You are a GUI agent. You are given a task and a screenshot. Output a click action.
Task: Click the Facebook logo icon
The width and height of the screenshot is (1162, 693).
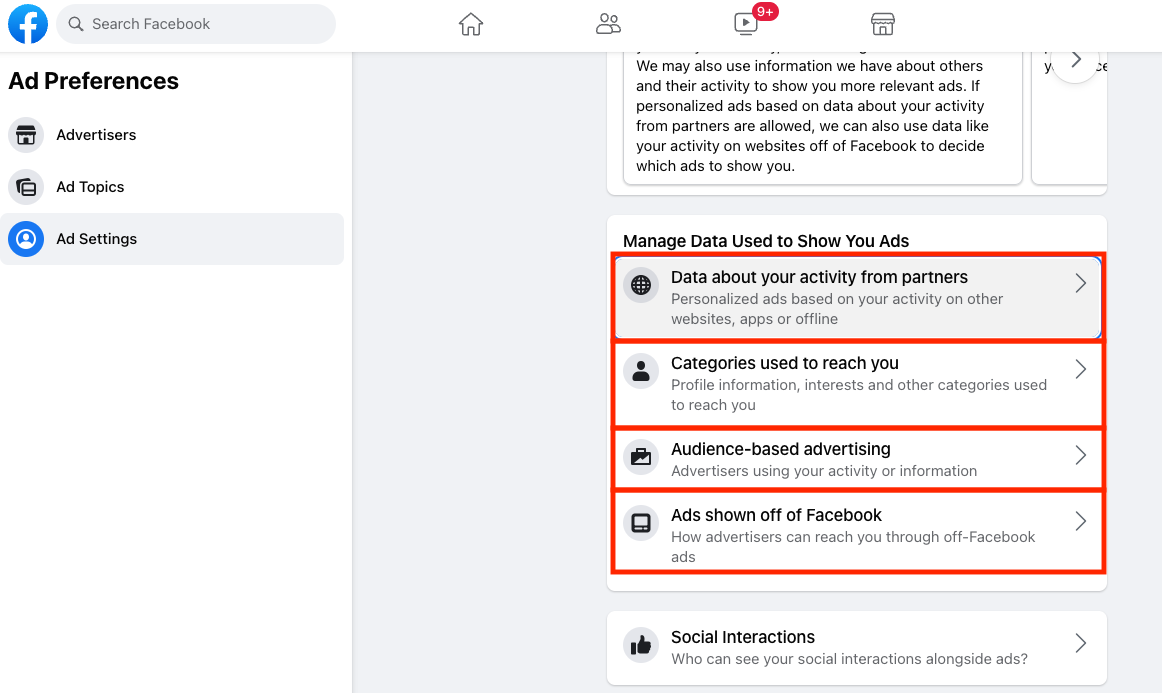coord(27,24)
